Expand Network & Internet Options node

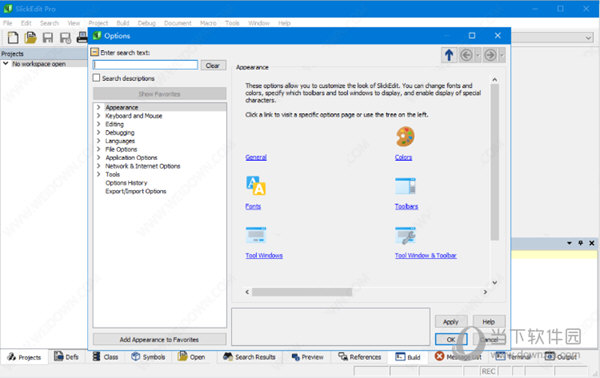[99, 166]
